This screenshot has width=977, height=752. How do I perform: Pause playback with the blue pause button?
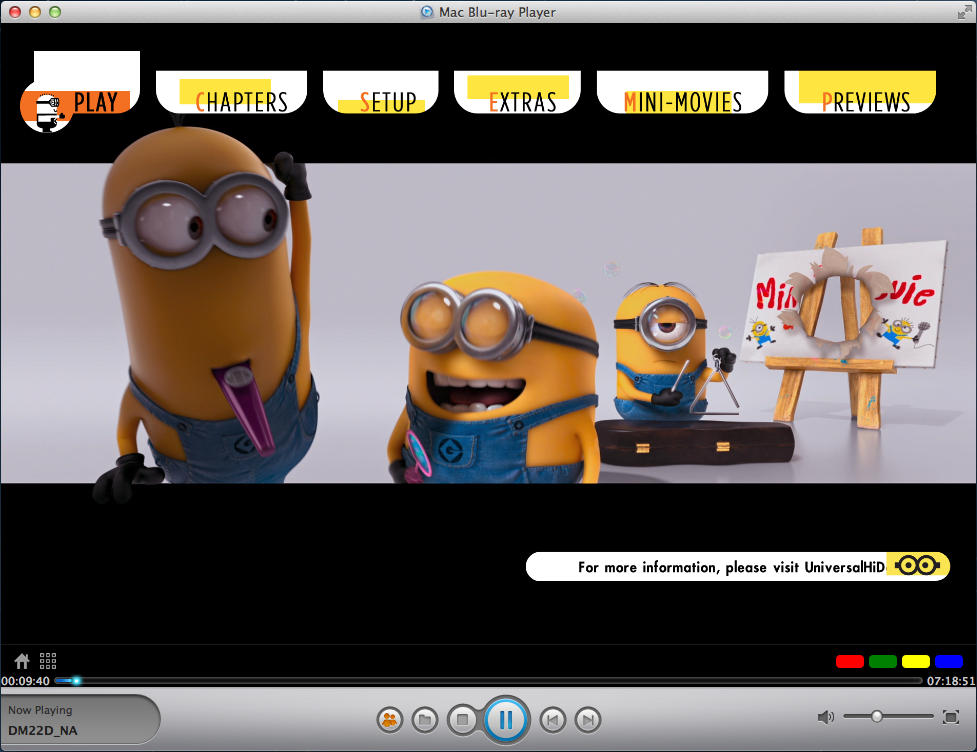(506, 718)
